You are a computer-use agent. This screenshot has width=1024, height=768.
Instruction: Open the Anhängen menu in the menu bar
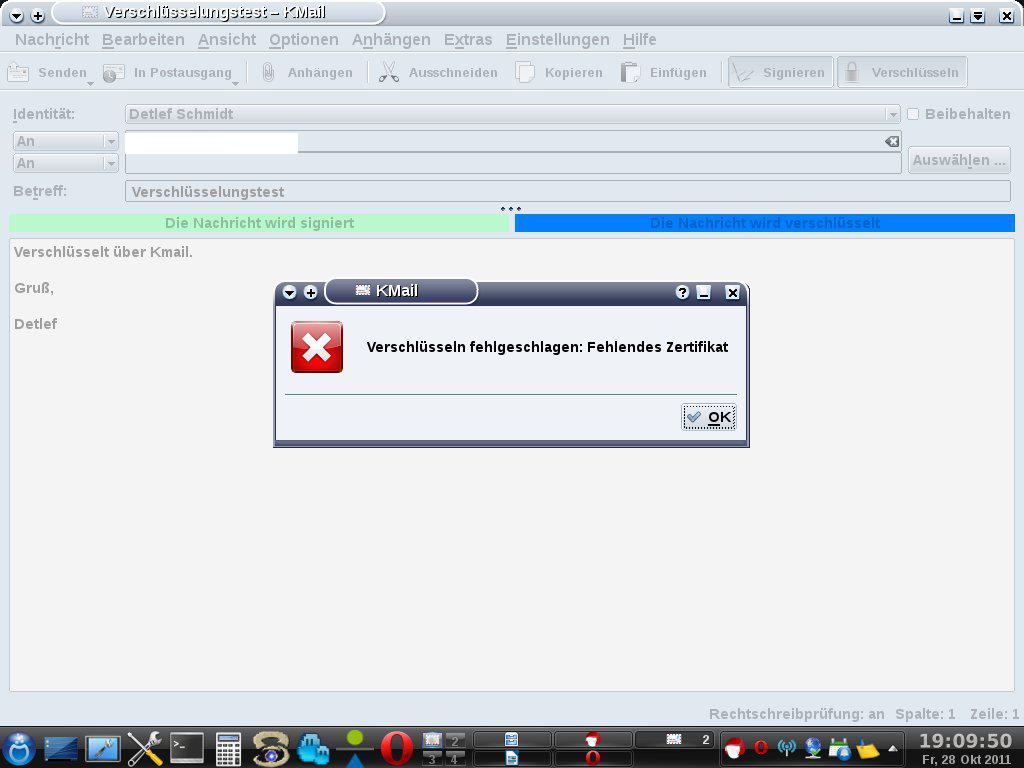pos(391,40)
